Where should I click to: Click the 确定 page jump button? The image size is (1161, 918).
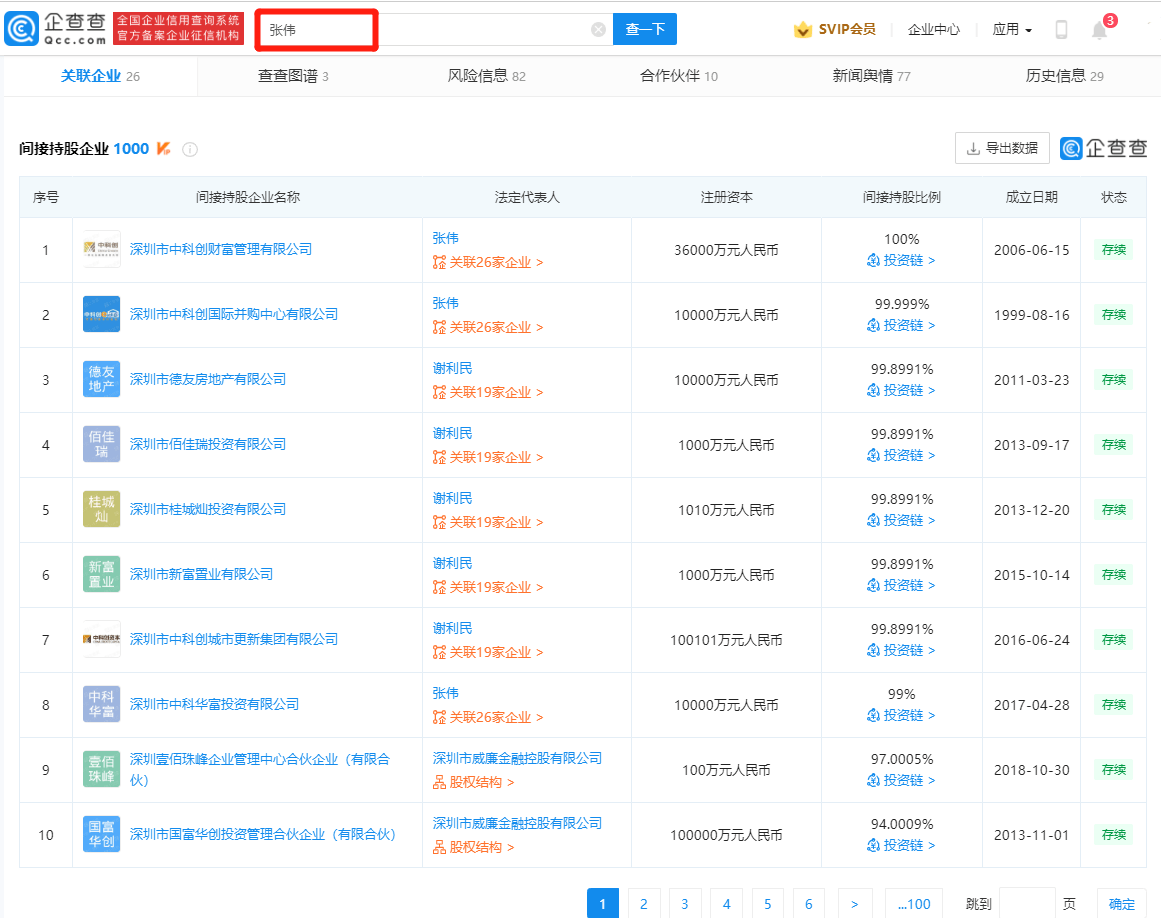pos(1122,904)
